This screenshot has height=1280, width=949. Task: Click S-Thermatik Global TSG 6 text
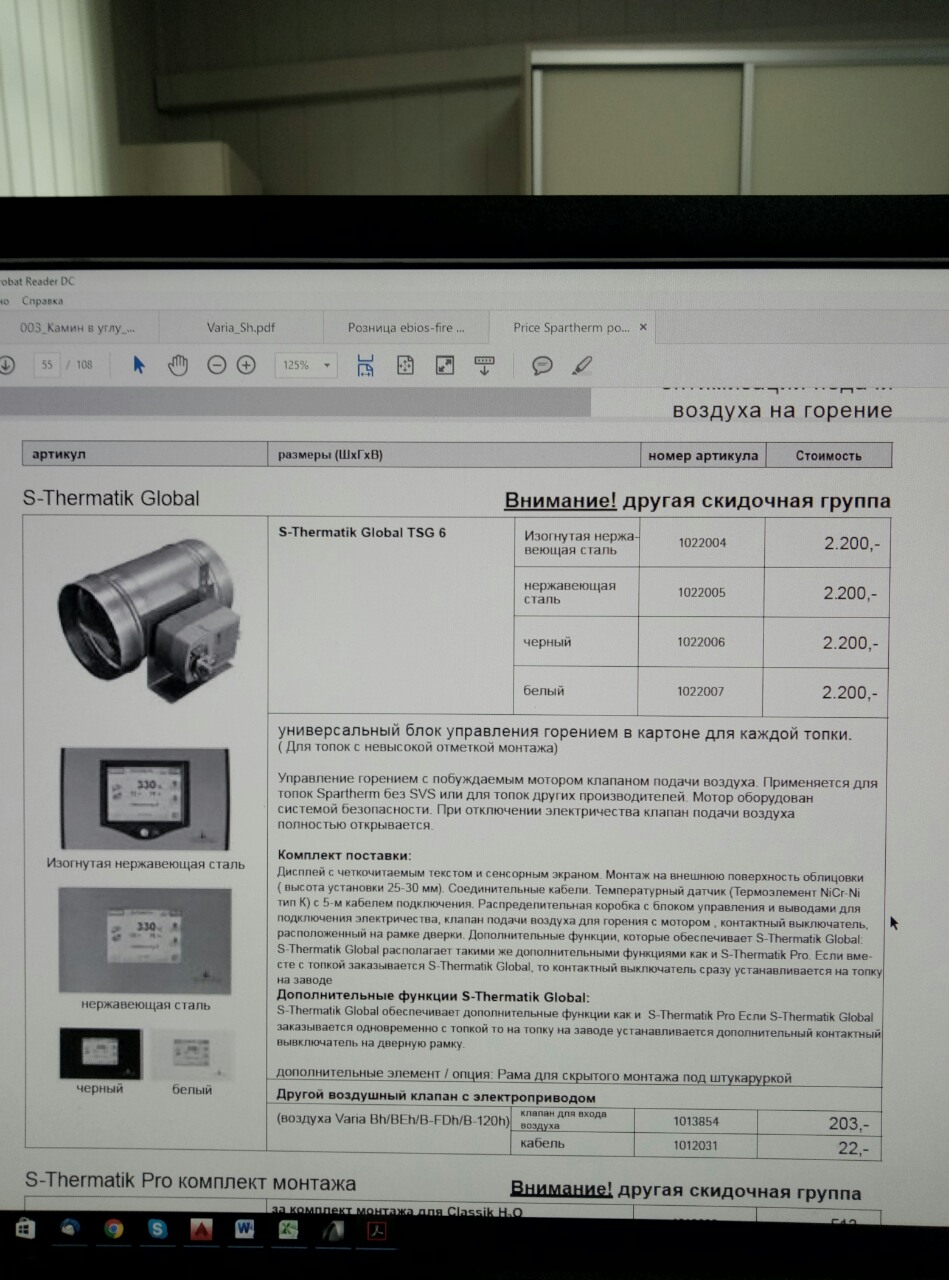(x=362, y=532)
